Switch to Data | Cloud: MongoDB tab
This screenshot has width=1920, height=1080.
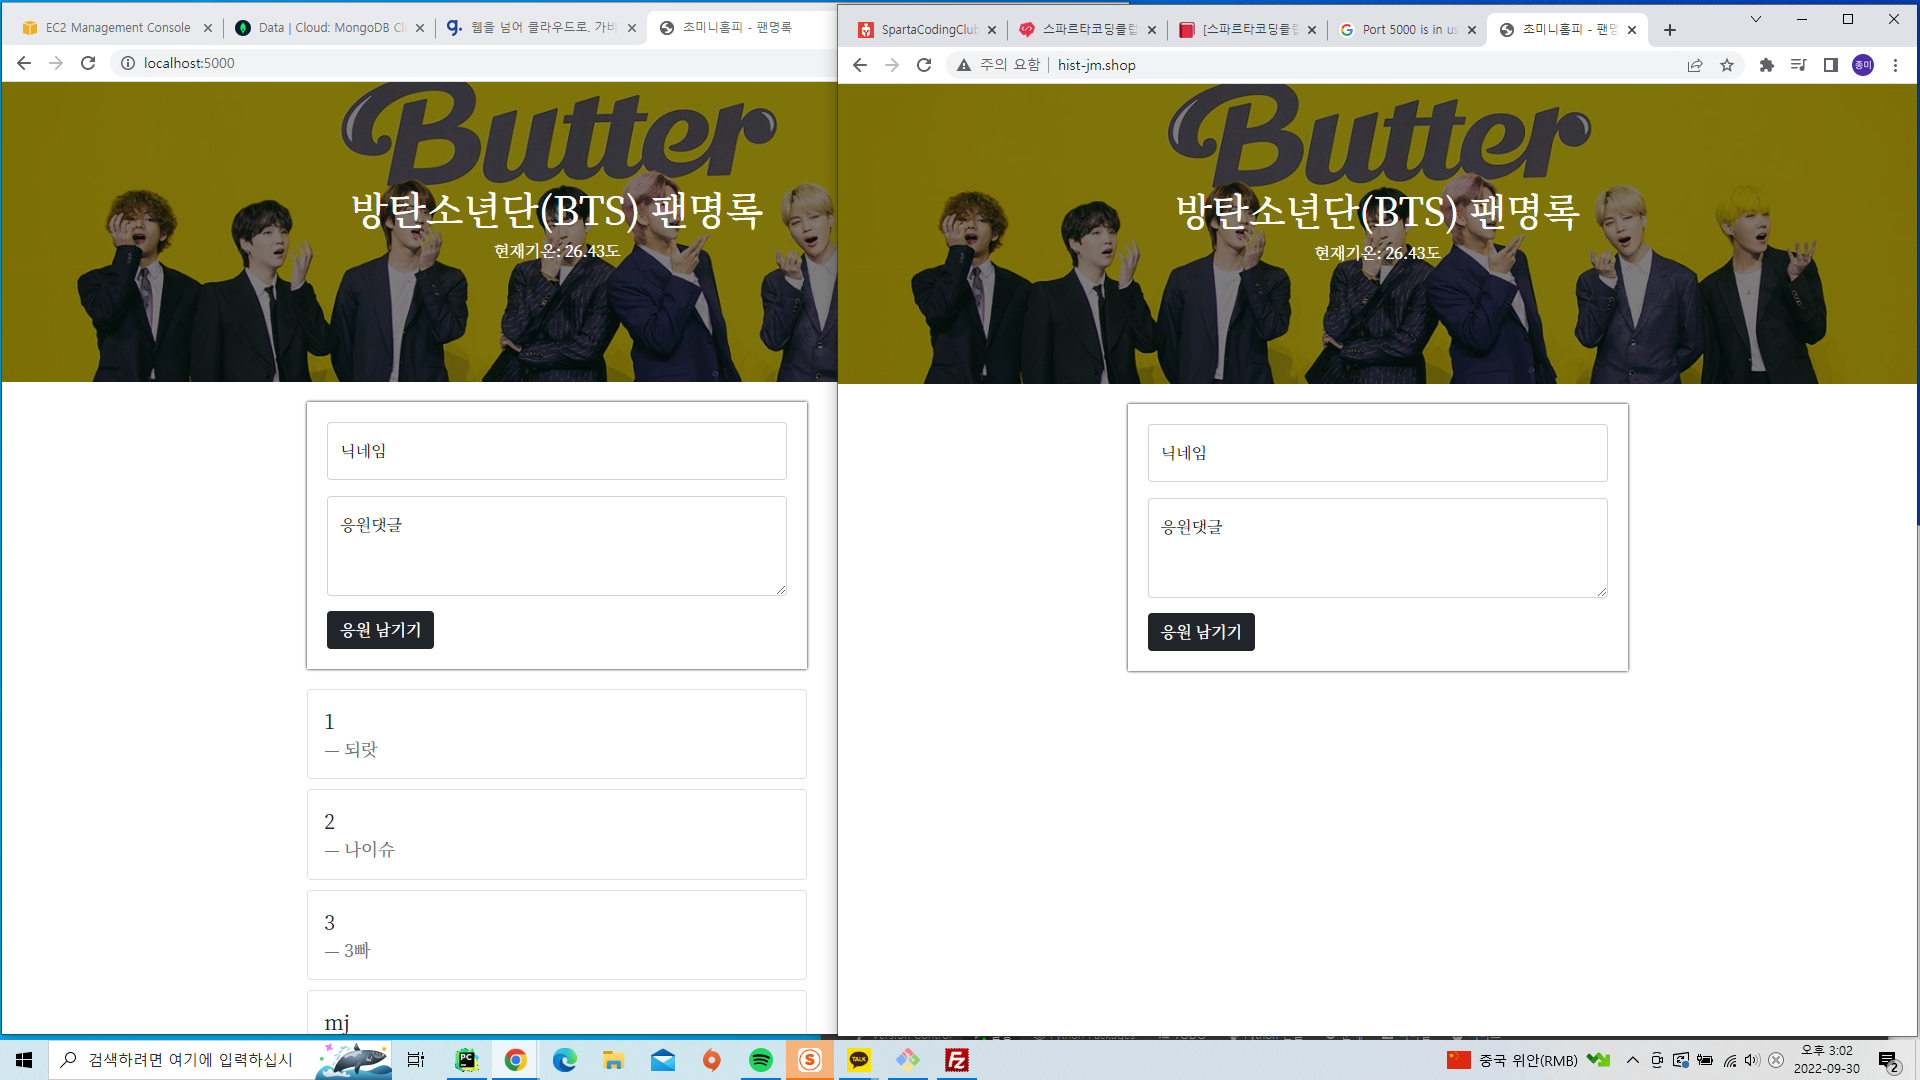pyautogui.click(x=330, y=28)
